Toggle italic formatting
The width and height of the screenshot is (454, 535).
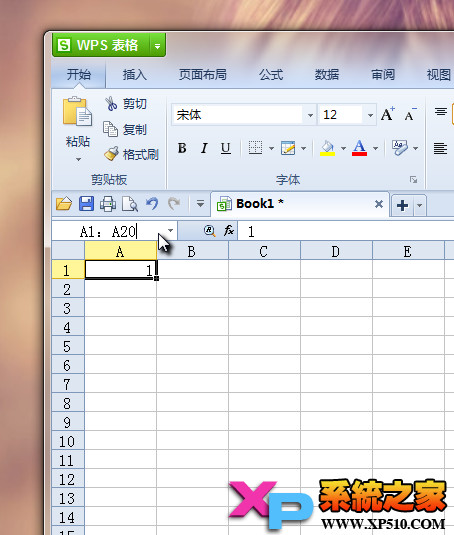click(204, 148)
